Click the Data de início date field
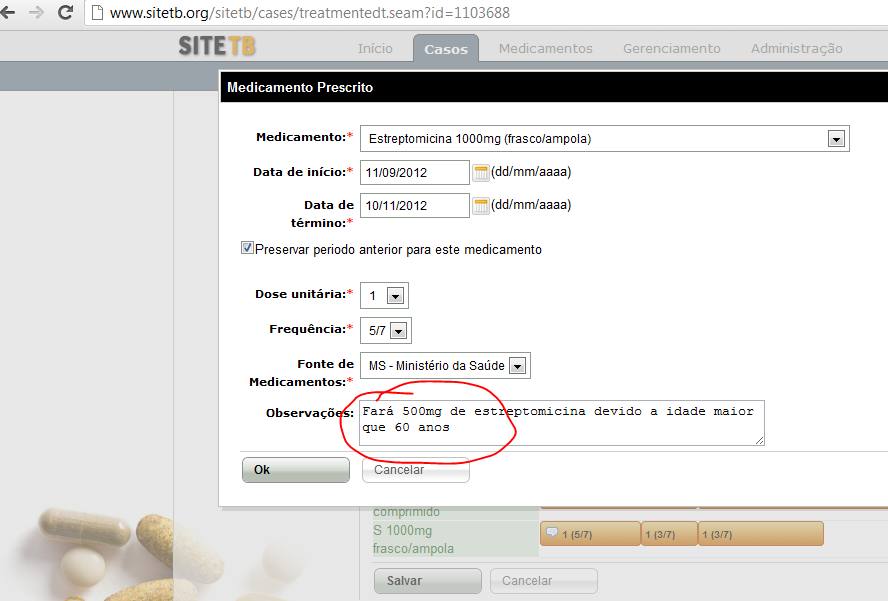 415,172
